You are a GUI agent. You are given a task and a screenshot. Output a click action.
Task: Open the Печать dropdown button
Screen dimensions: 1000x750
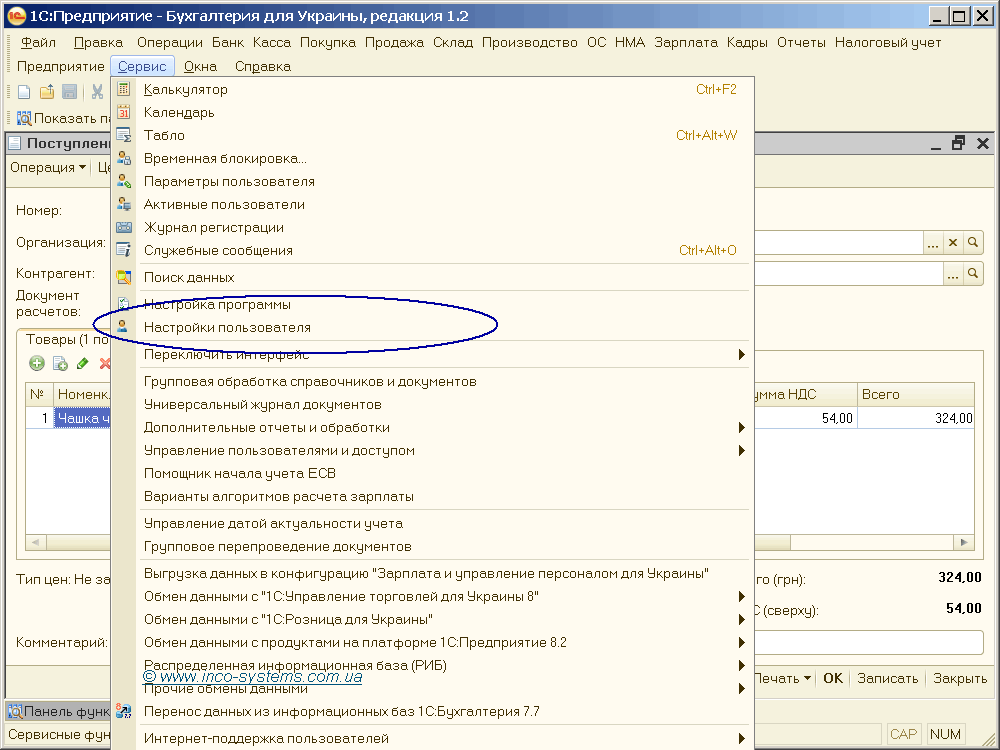click(x=783, y=678)
